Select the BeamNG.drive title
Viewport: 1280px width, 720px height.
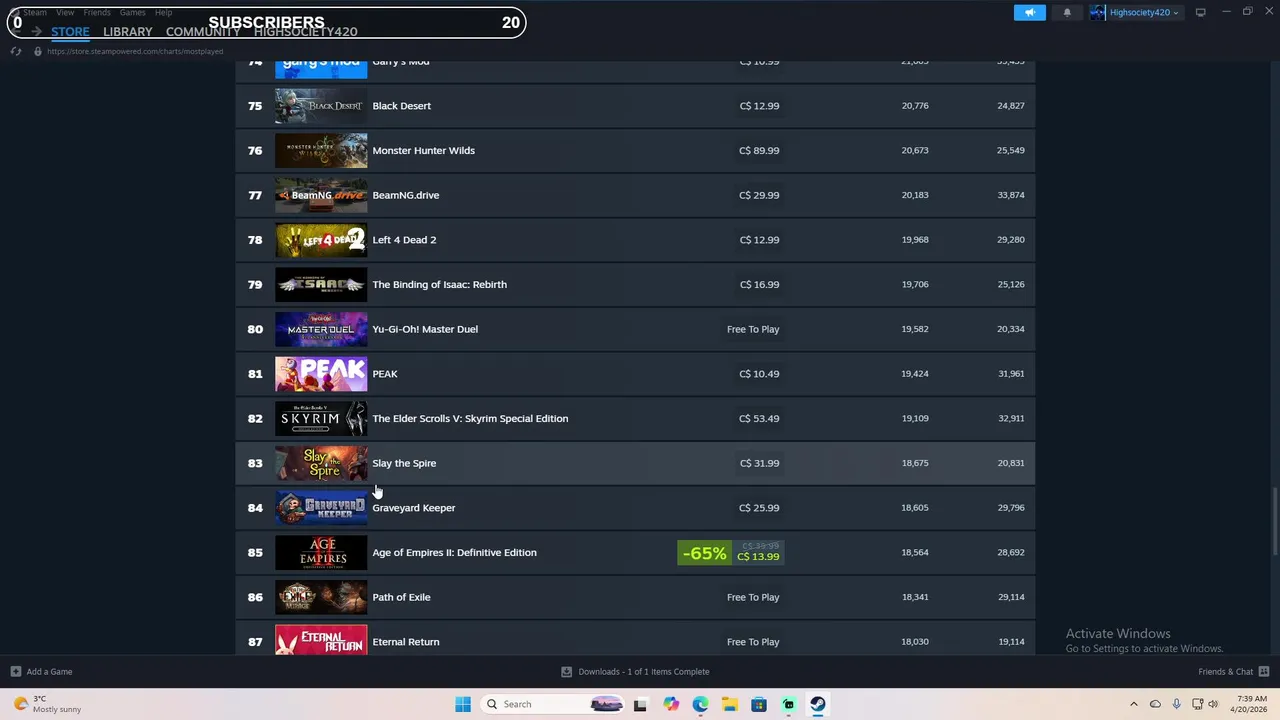[x=406, y=195]
